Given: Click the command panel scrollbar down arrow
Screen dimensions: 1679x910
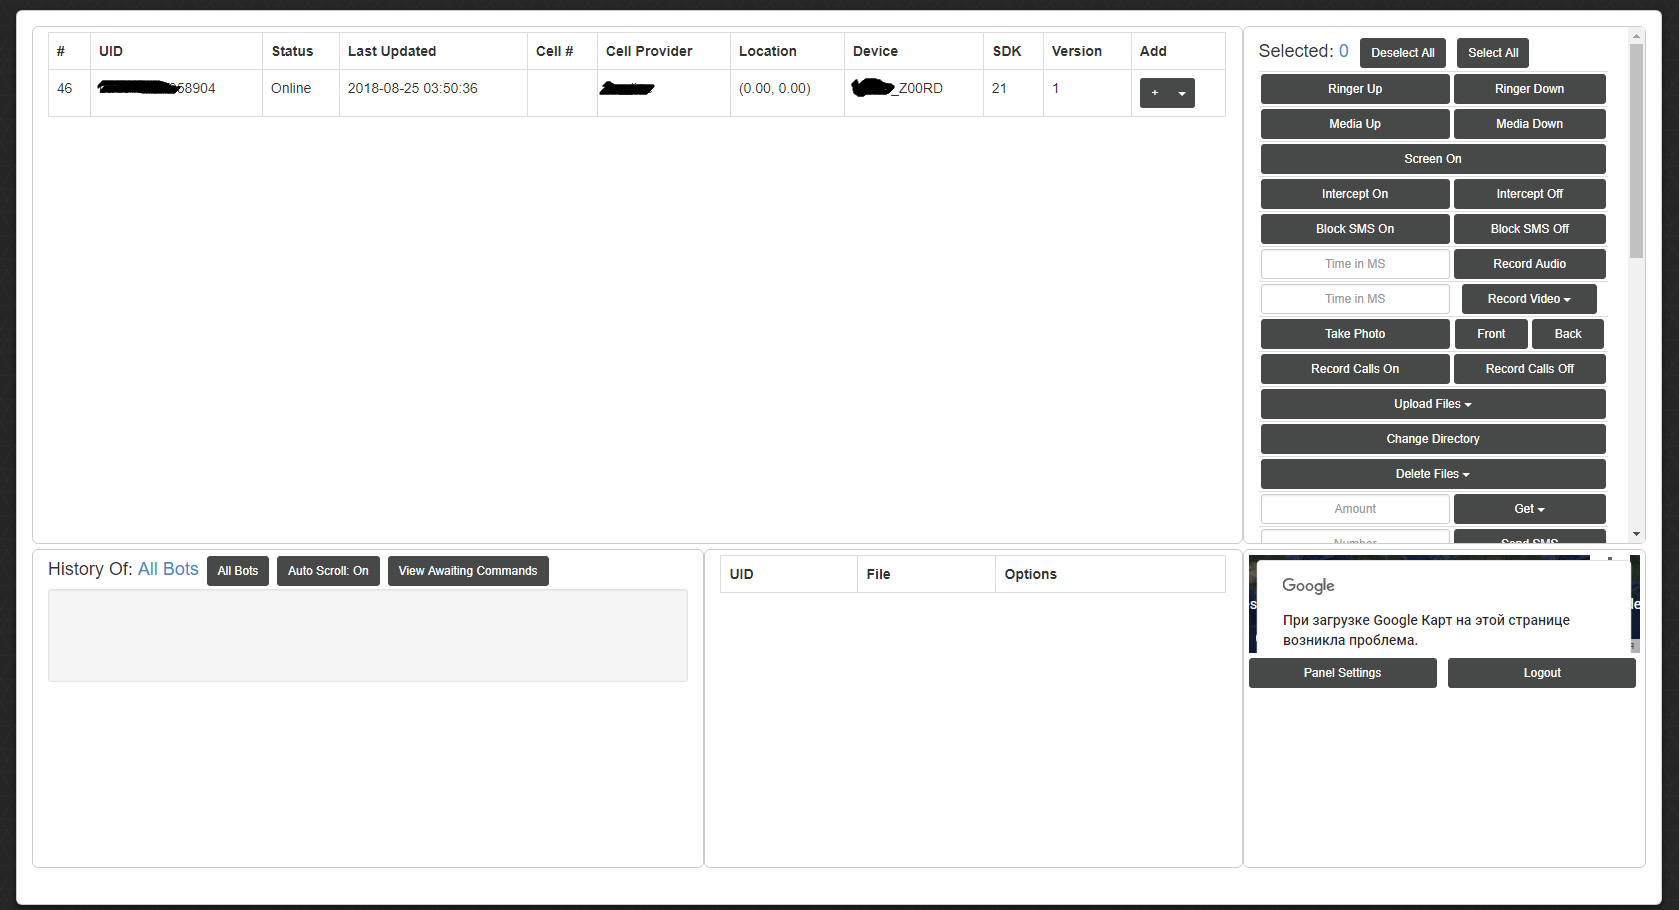Looking at the screenshot, I should [1636, 535].
